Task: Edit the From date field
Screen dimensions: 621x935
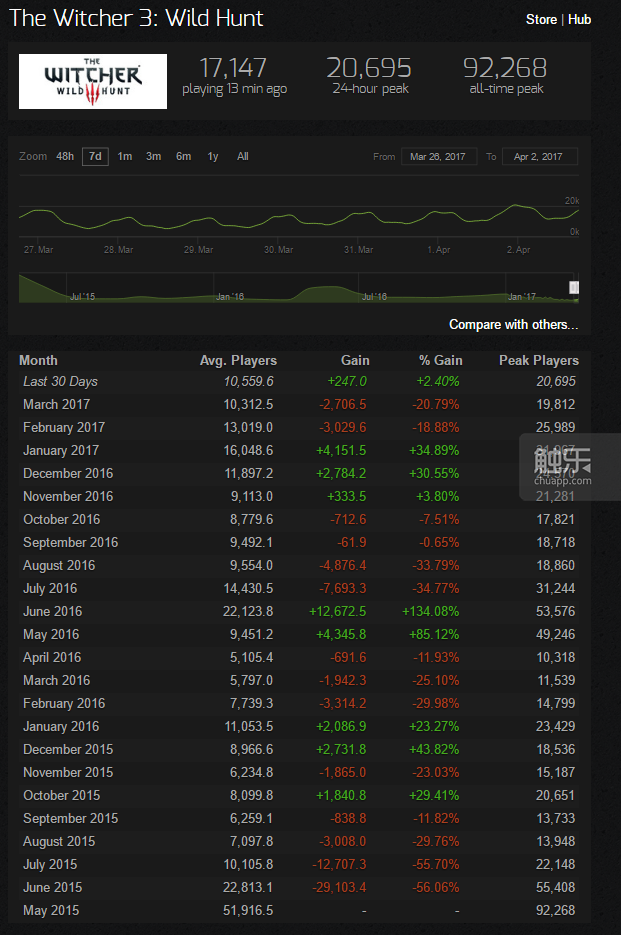Action: tap(439, 156)
